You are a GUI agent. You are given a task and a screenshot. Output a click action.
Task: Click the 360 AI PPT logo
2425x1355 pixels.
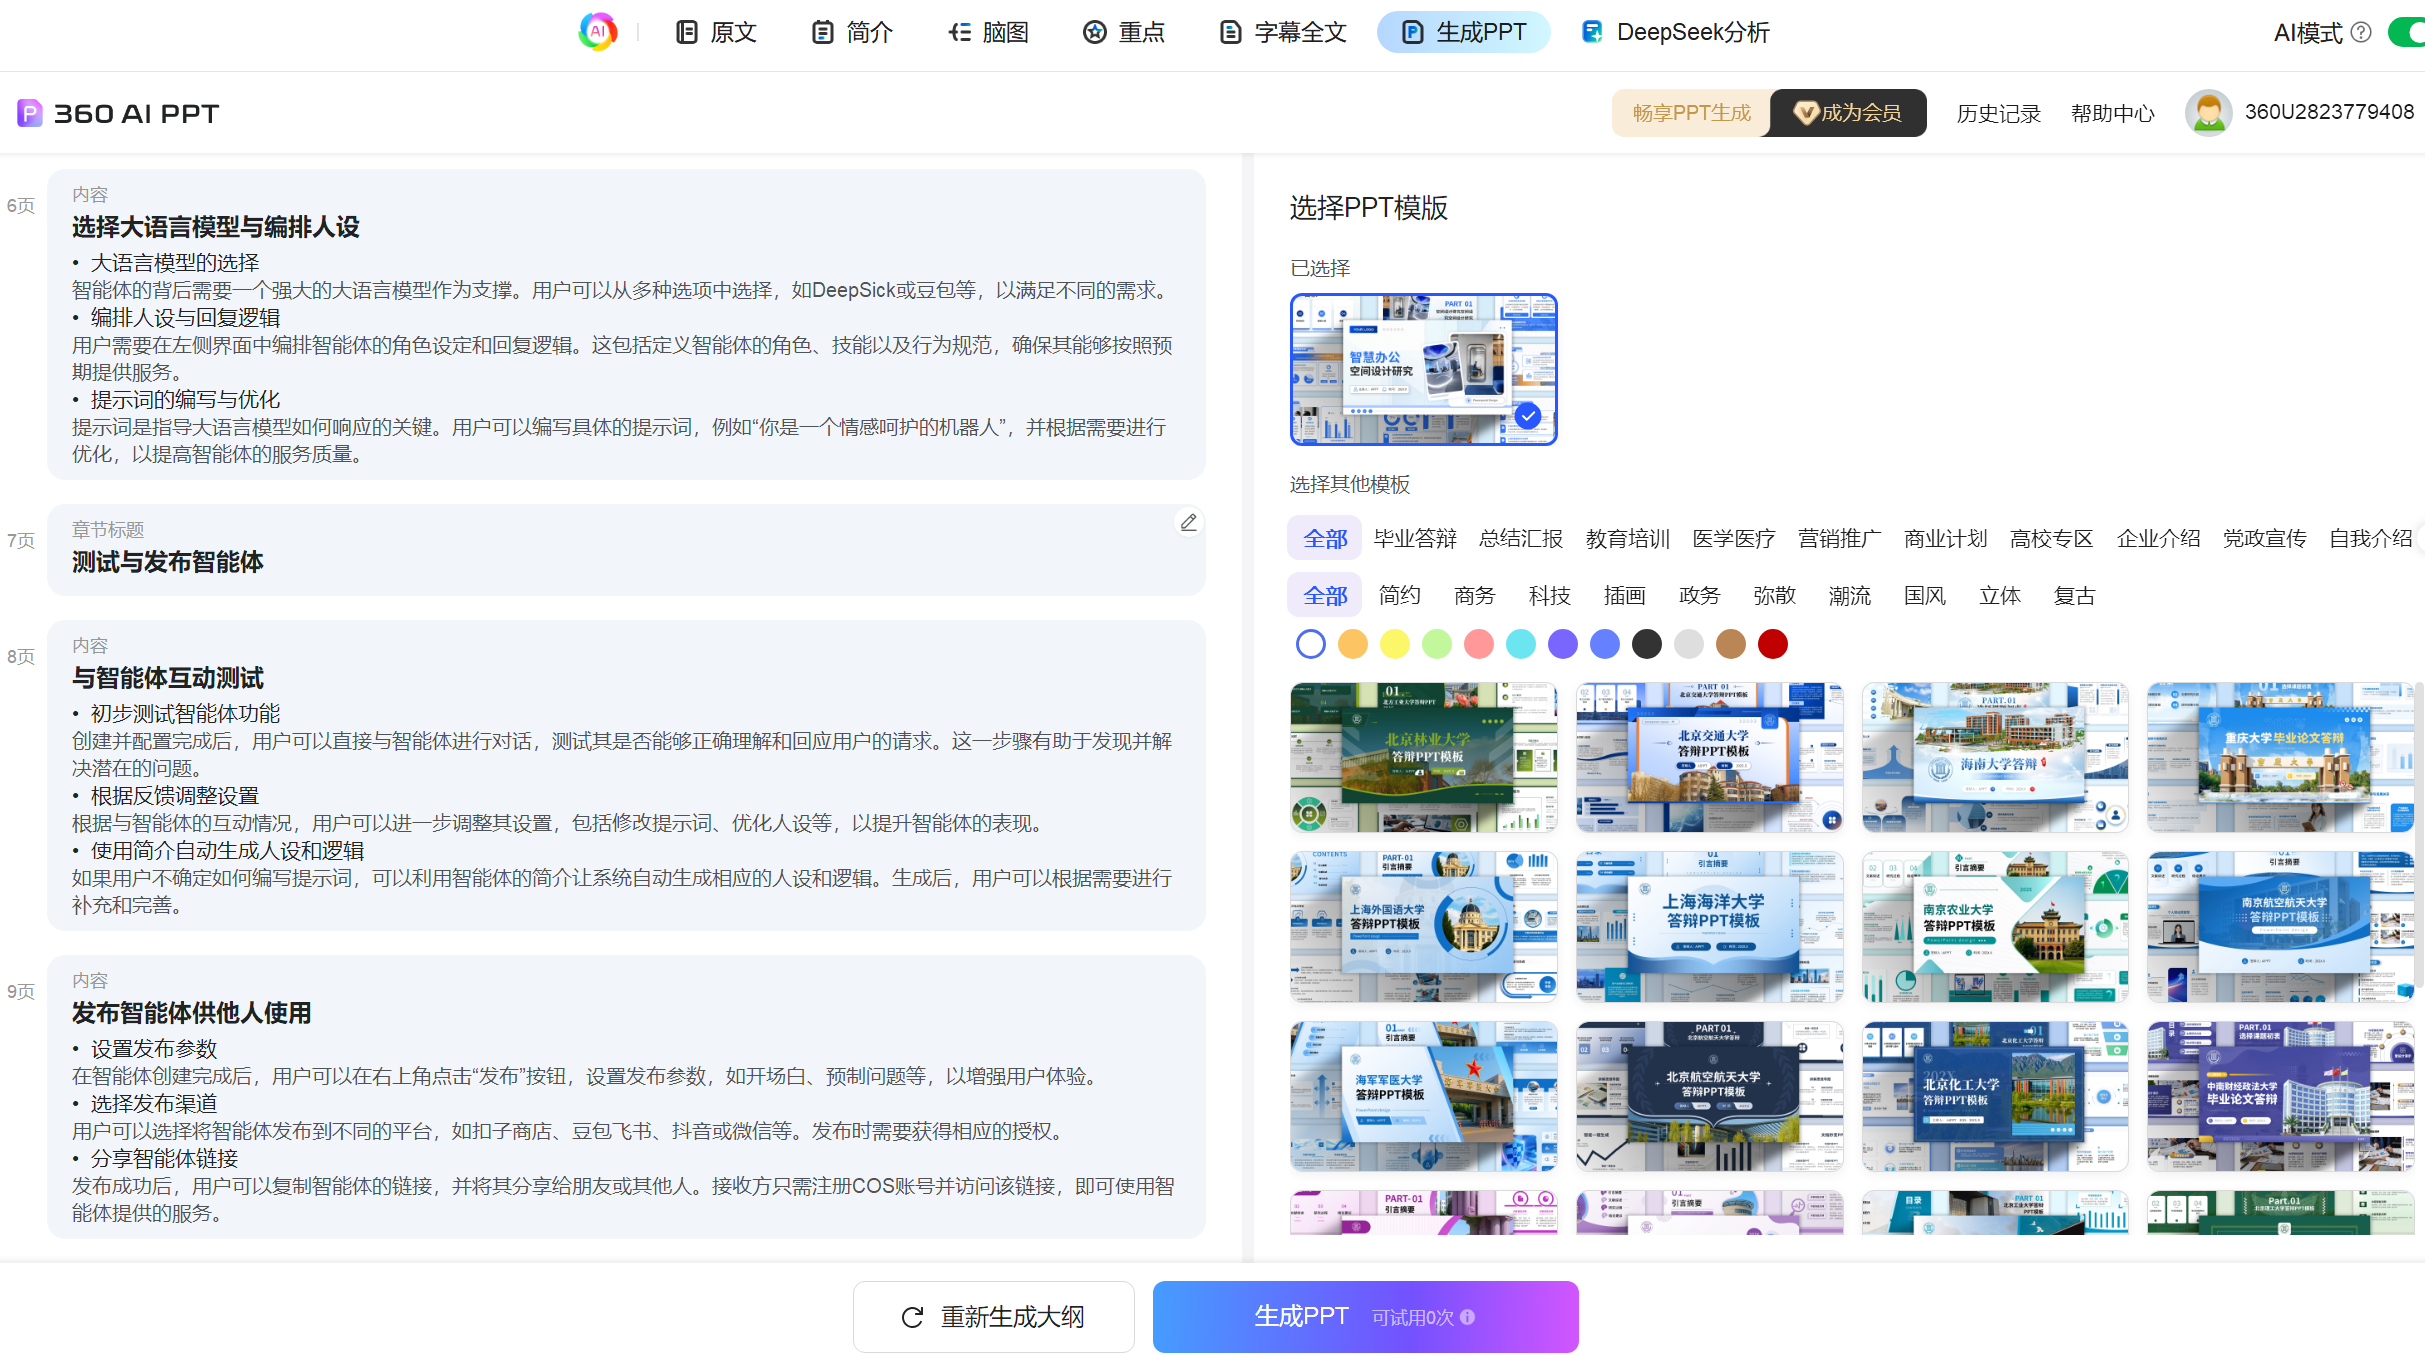coord(118,113)
